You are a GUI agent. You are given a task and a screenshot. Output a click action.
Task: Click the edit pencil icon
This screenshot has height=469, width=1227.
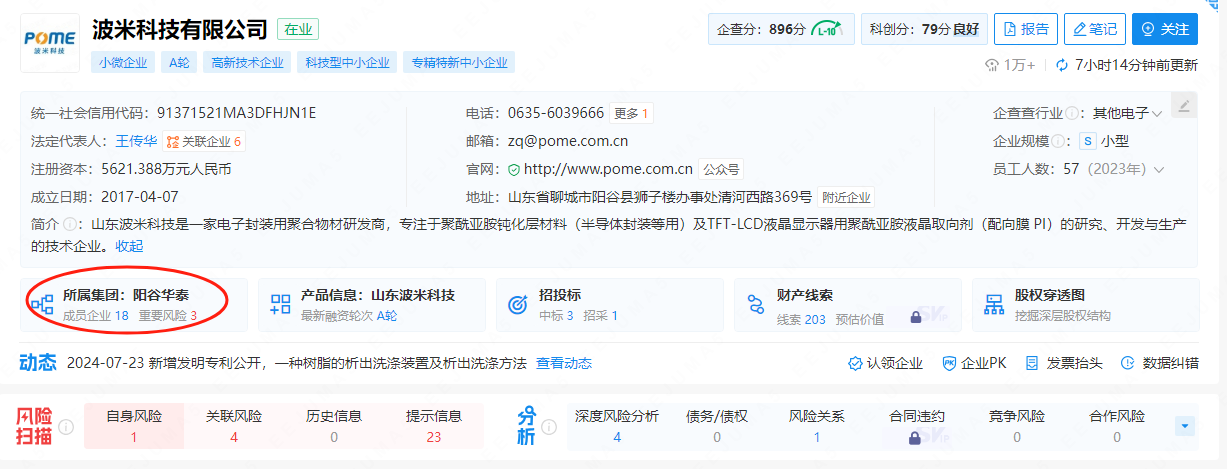pyautogui.click(x=1183, y=105)
